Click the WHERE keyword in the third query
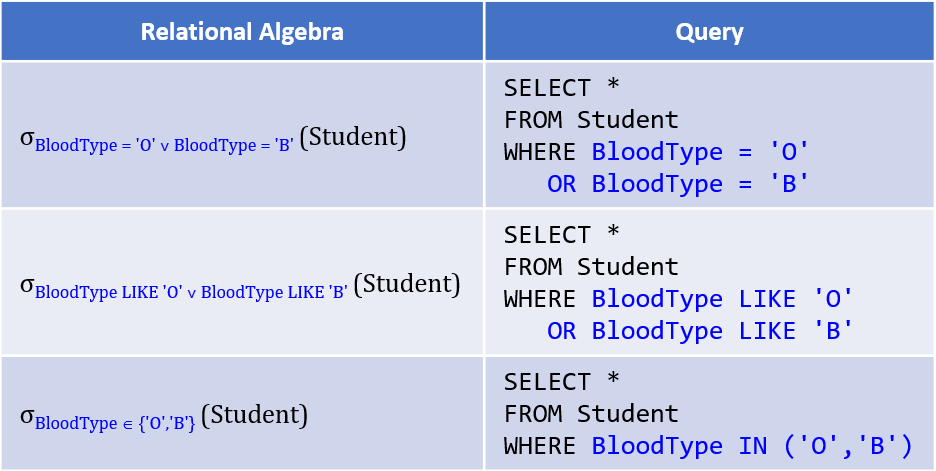 click(540, 446)
